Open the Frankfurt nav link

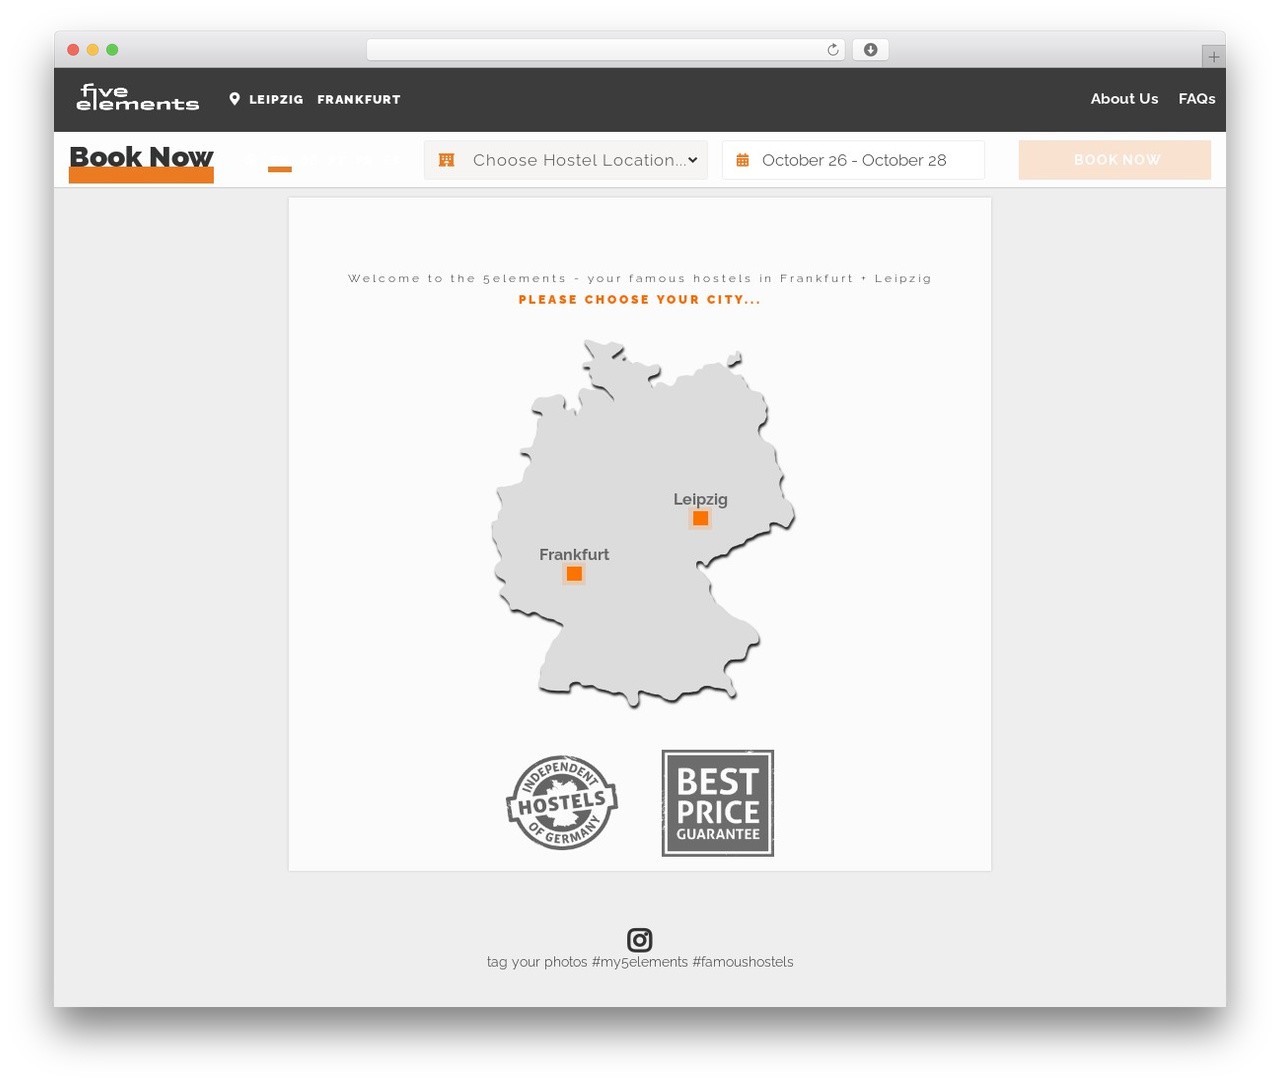pos(359,99)
